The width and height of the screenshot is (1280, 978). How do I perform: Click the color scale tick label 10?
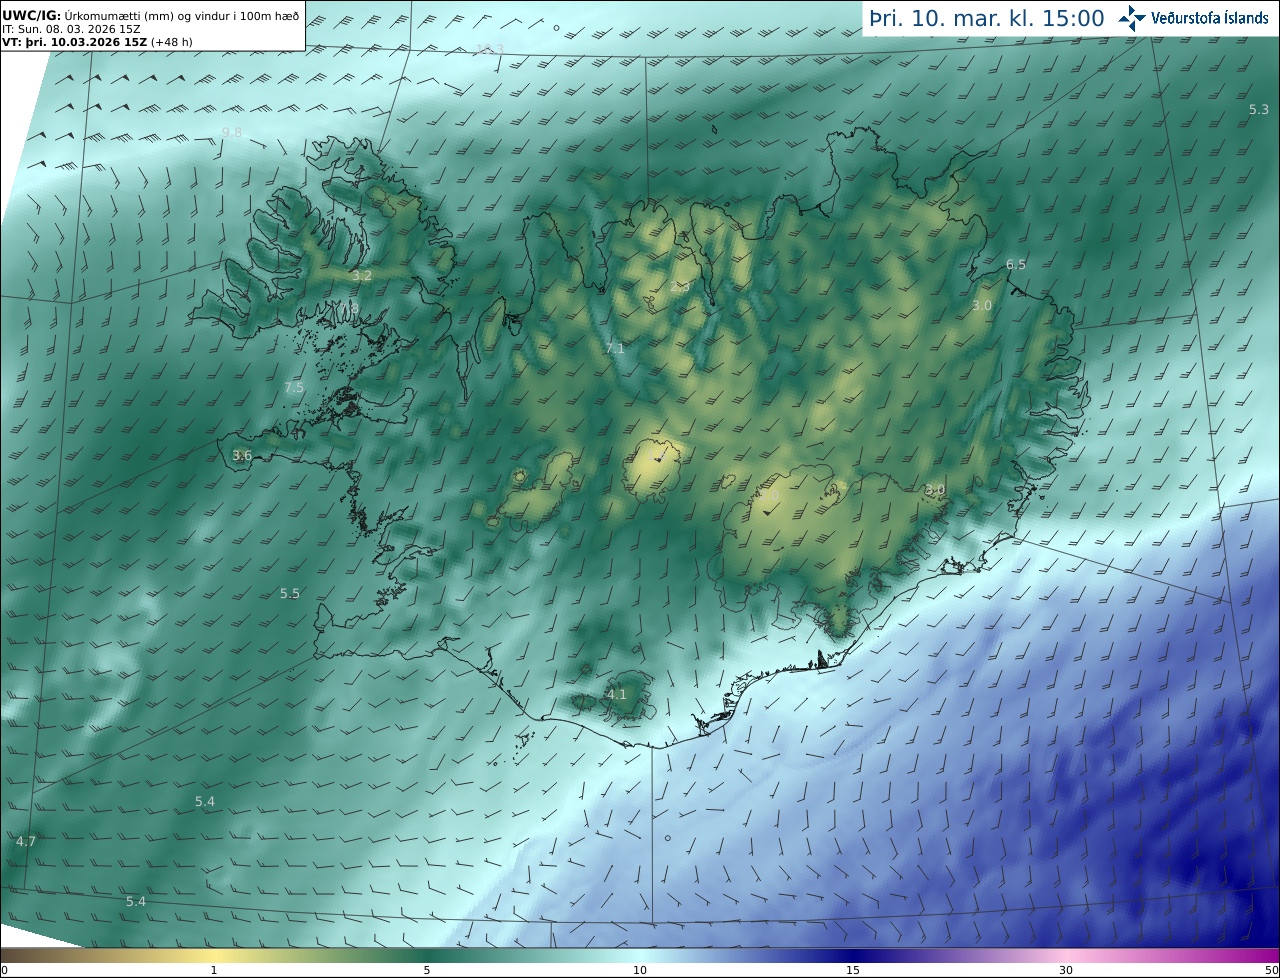640,970
